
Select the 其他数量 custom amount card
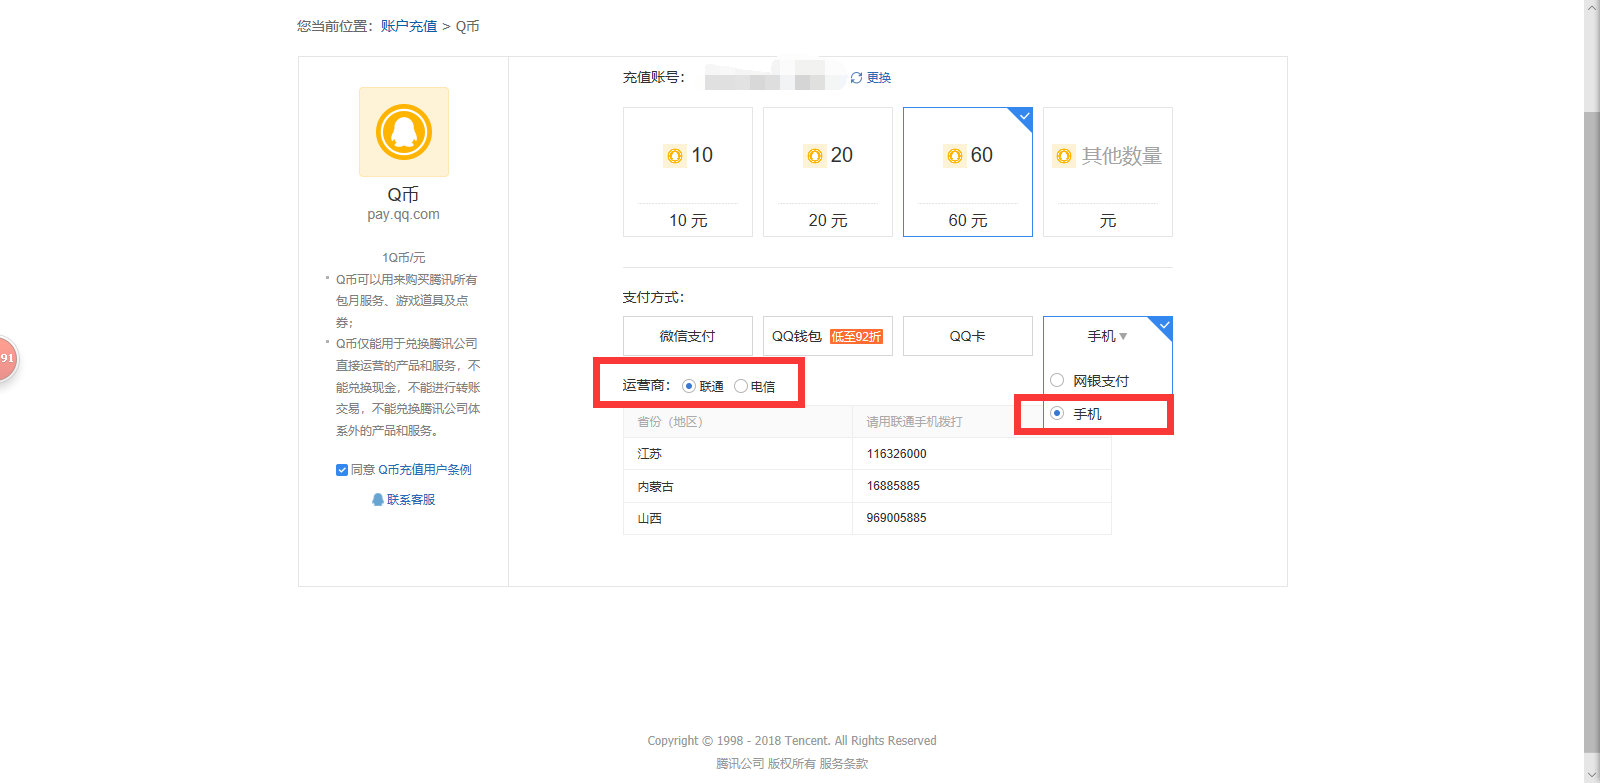tap(1108, 172)
